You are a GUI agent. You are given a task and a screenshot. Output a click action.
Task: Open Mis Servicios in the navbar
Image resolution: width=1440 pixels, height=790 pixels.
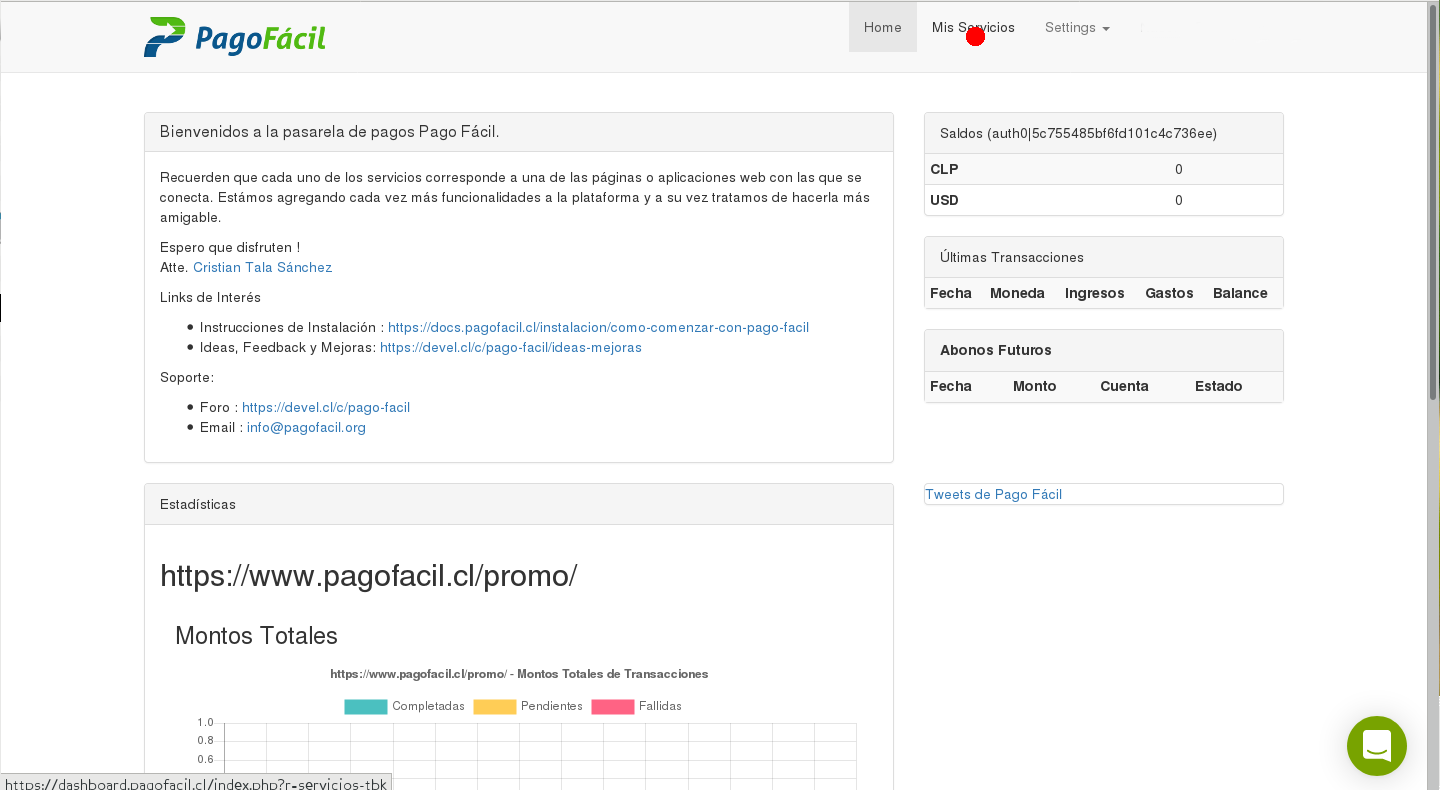[x=973, y=27]
